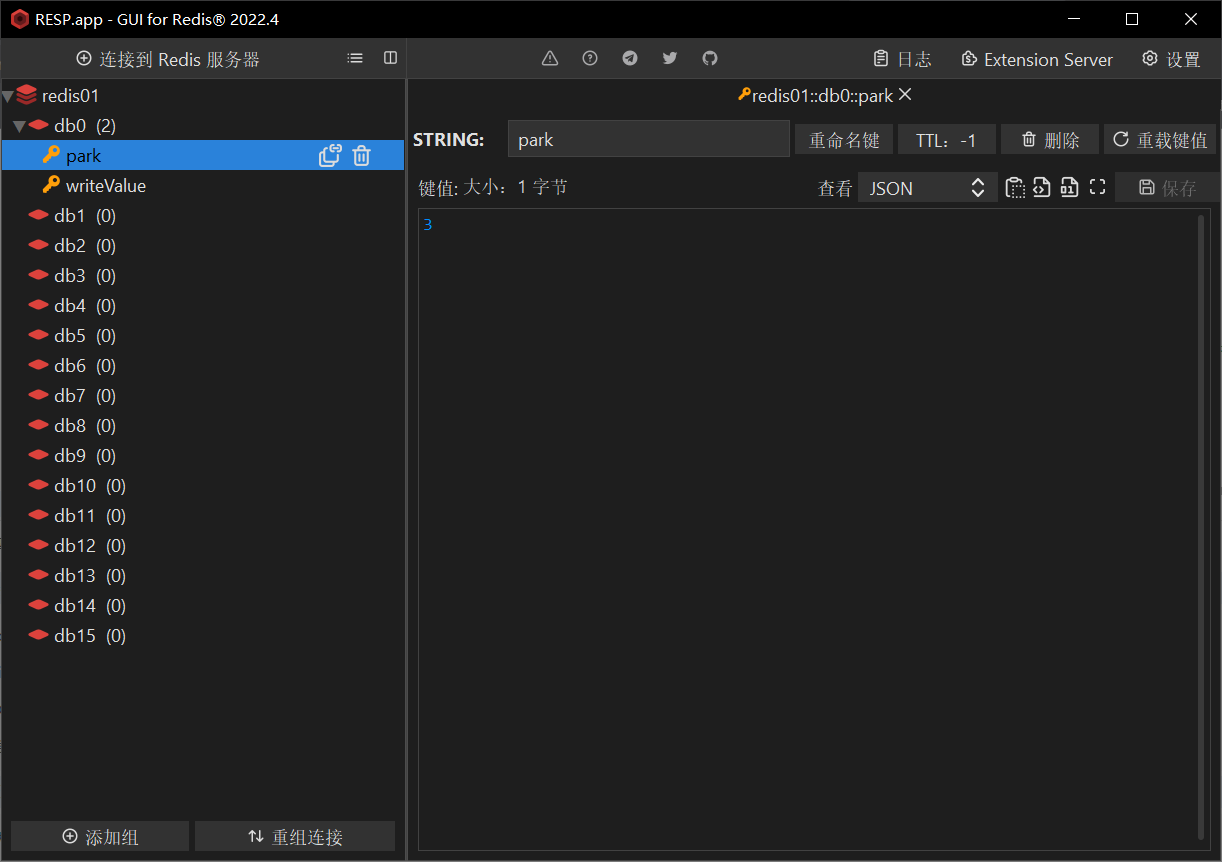The image size is (1222, 862).
Task: Open the GitHub repository icon
Action: click(710, 59)
